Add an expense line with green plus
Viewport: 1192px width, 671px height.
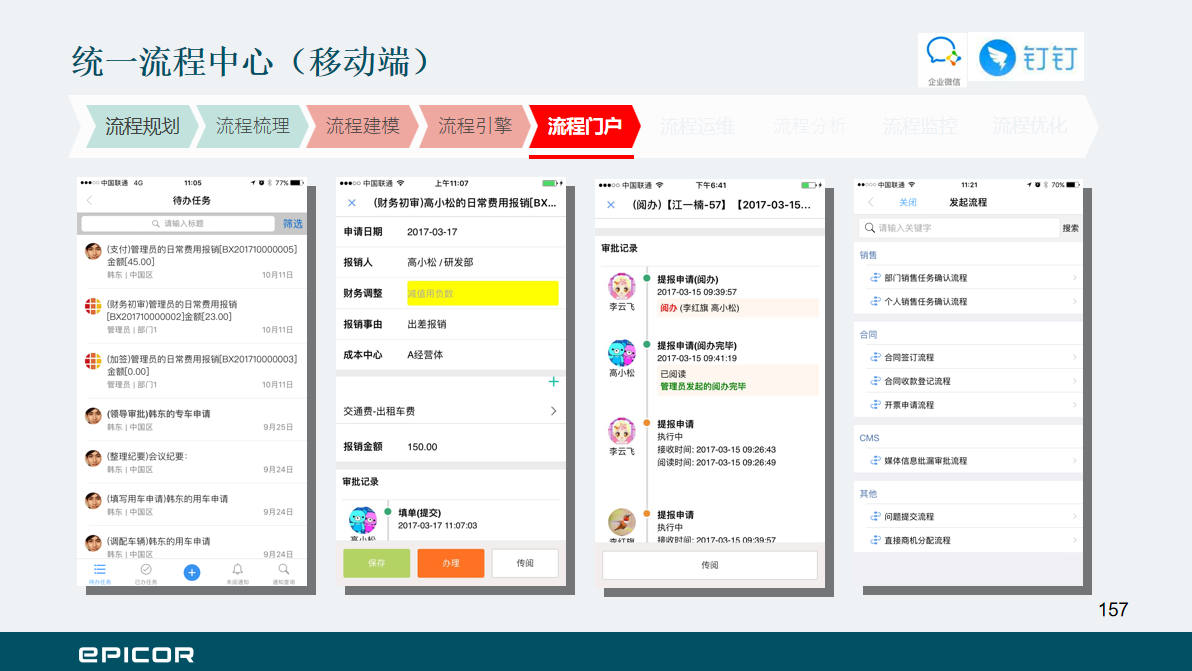(x=553, y=381)
